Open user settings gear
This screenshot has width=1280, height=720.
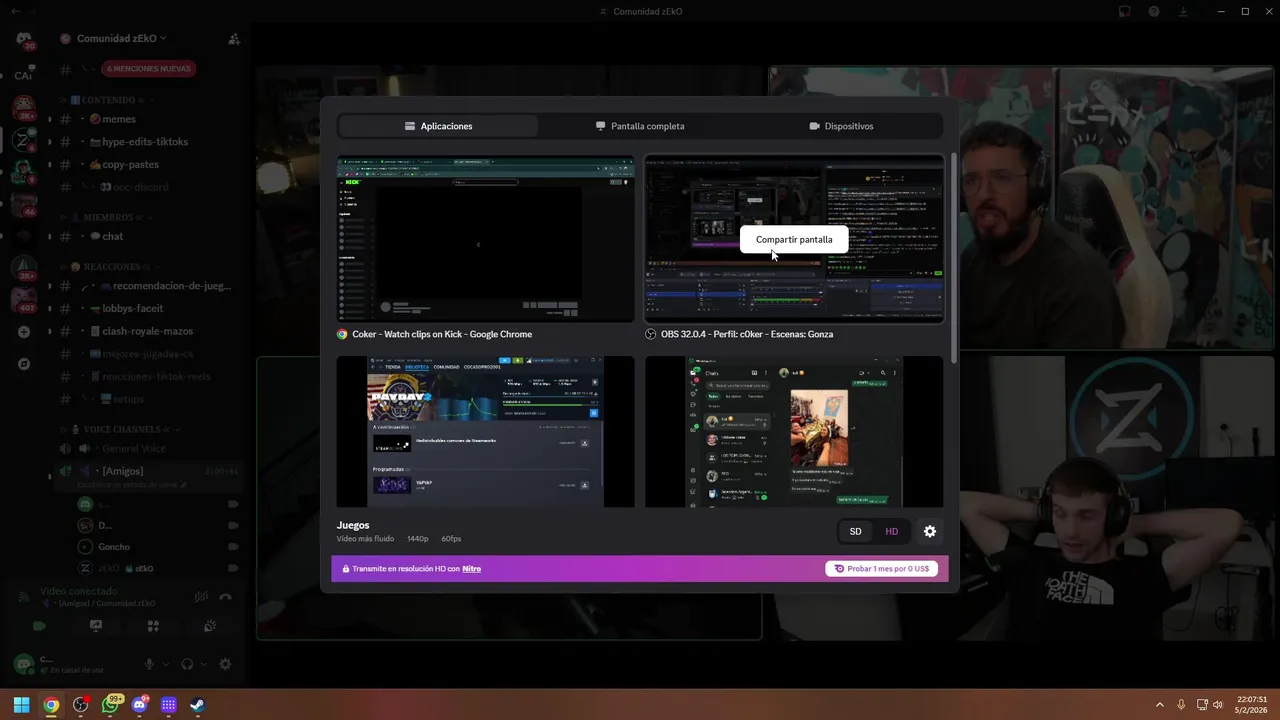pyautogui.click(x=225, y=664)
